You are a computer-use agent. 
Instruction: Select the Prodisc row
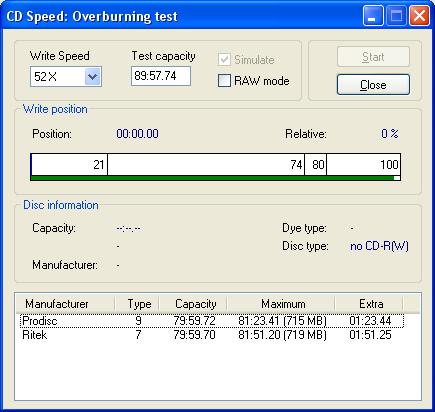[x=212, y=321]
